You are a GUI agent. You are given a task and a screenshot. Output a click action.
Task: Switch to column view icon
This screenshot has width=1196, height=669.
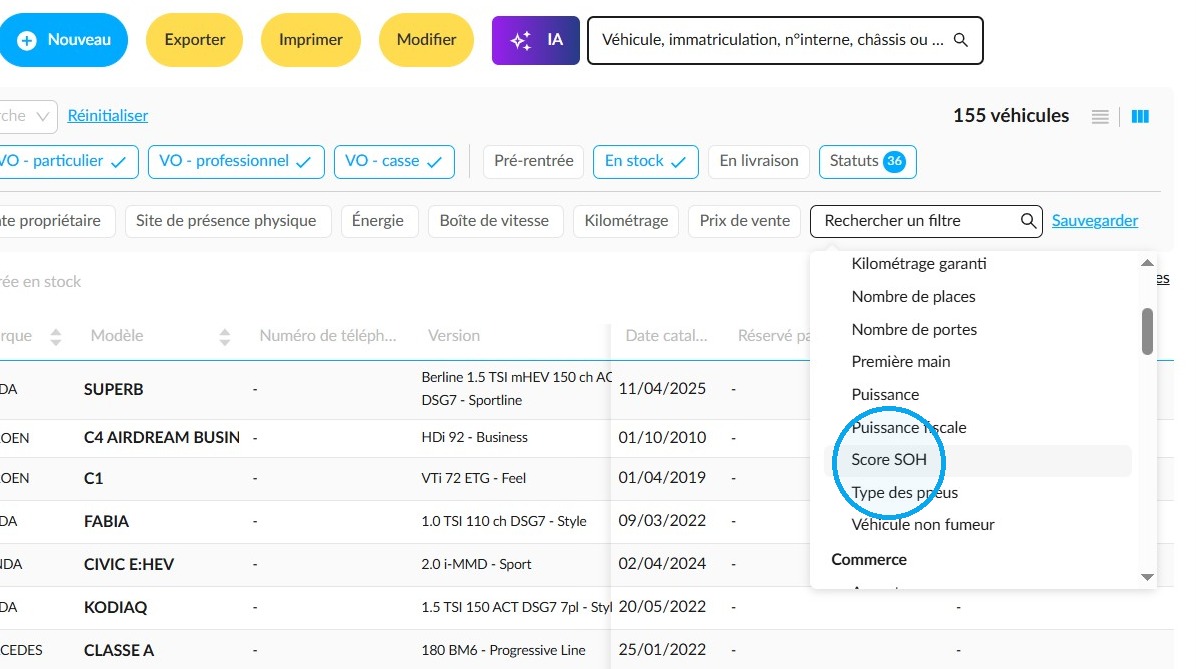pyautogui.click(x=1140, y=117)
